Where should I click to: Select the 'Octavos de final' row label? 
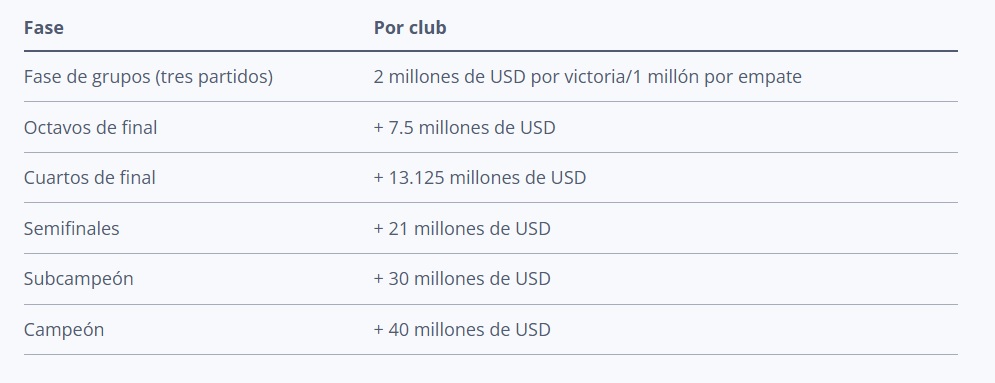pos(90,127)
